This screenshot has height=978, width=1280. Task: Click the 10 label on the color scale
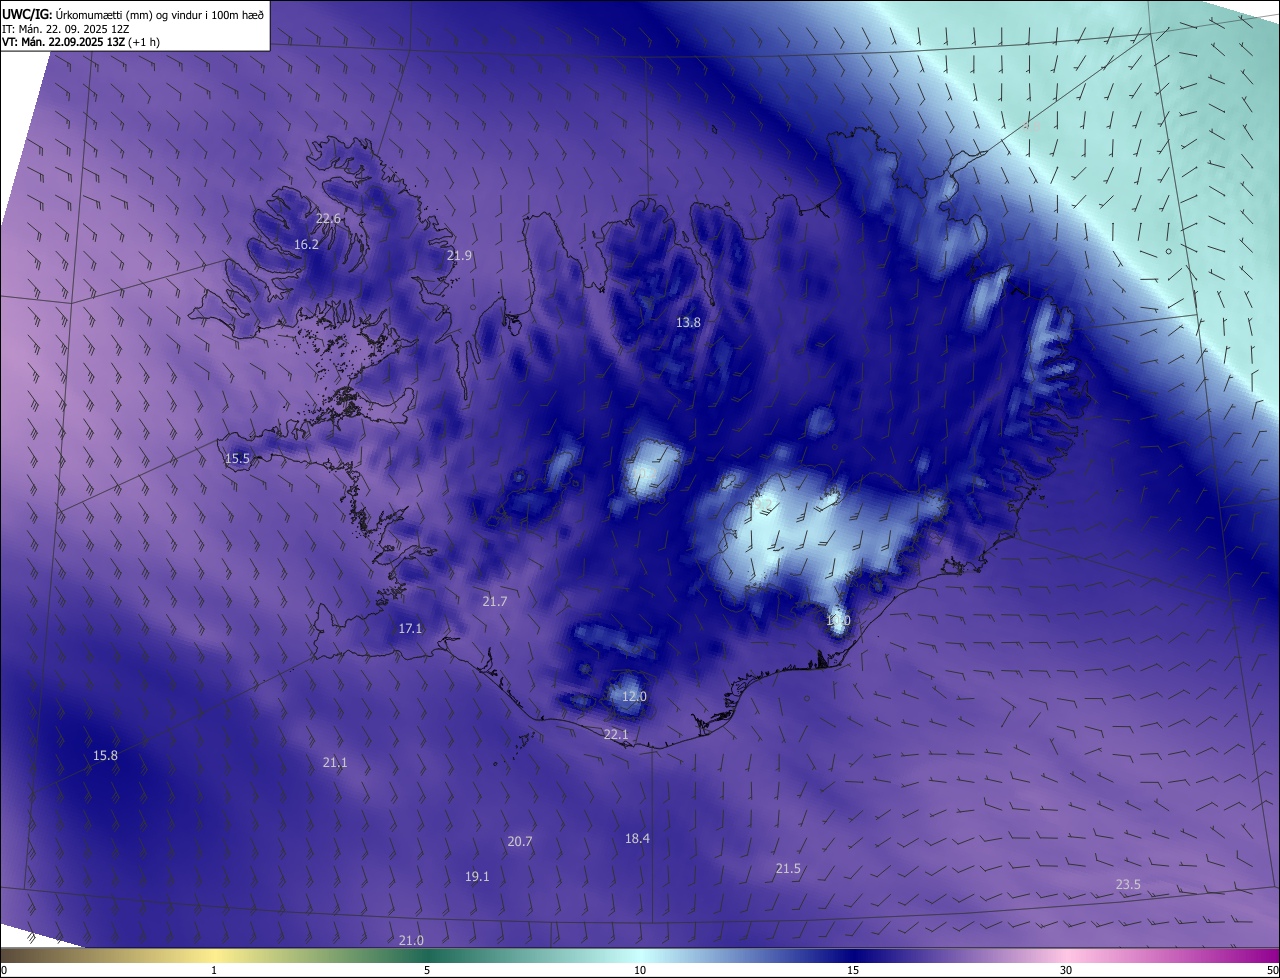(640, 970)
